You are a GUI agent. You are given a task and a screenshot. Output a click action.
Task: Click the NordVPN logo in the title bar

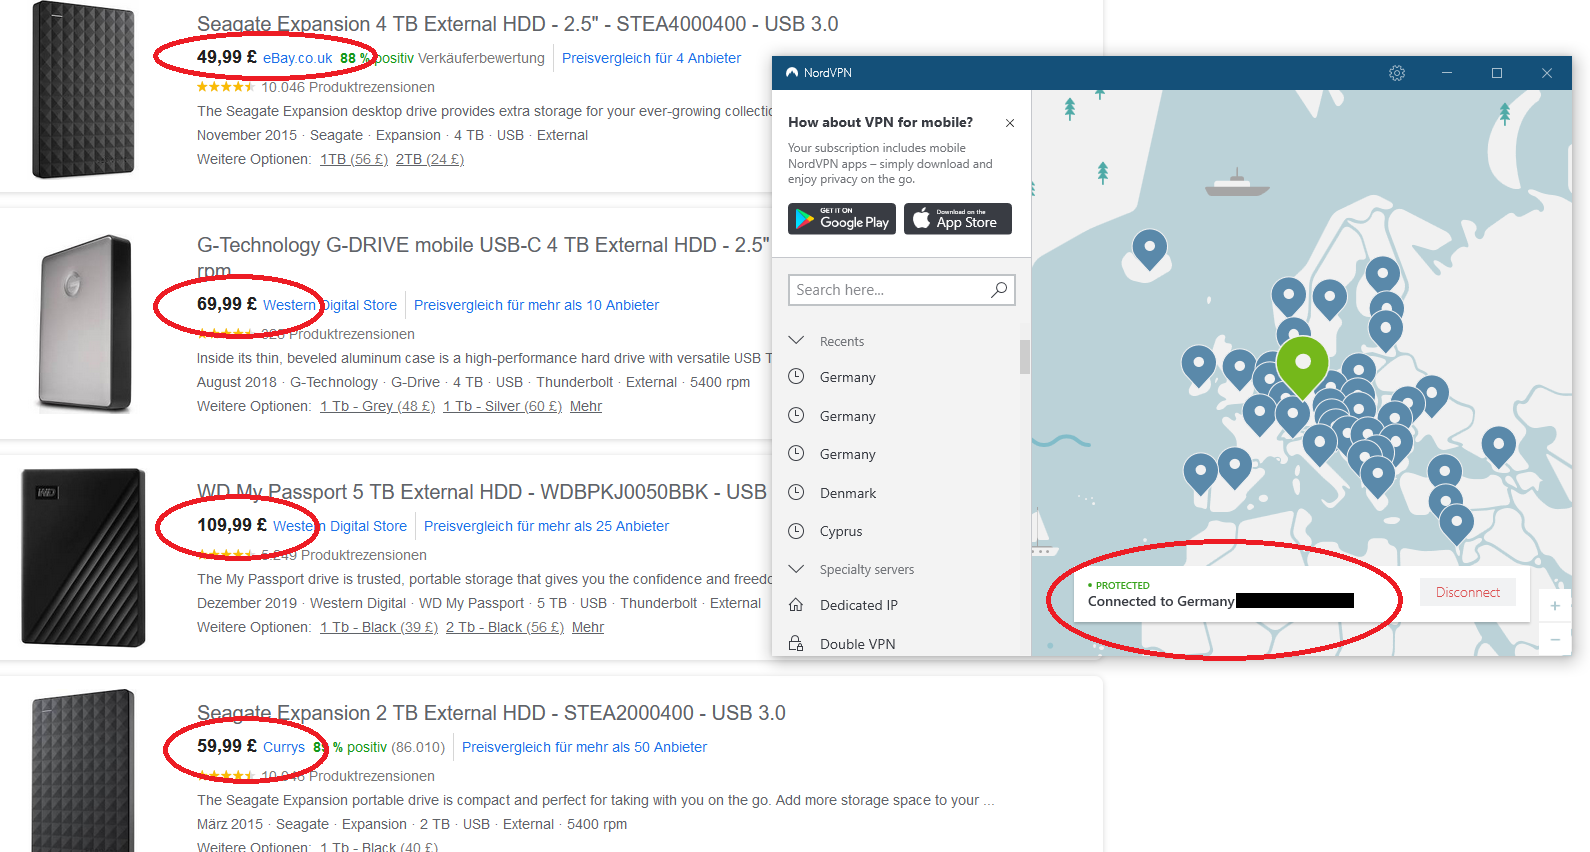coord(792,73)
